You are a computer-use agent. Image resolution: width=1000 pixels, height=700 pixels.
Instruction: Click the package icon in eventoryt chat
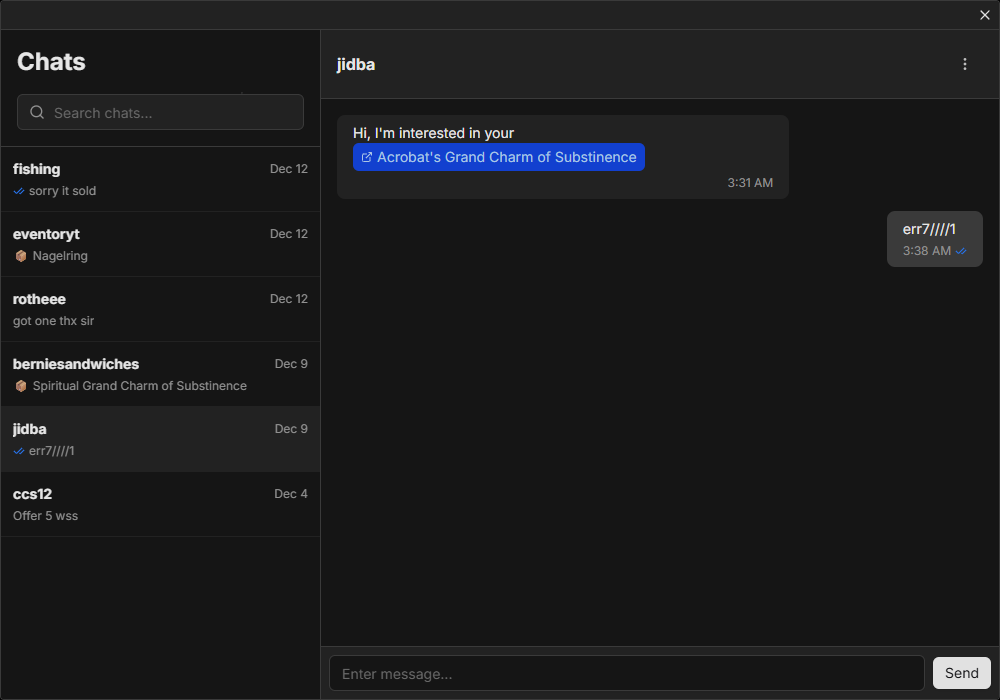click(21, 256)
